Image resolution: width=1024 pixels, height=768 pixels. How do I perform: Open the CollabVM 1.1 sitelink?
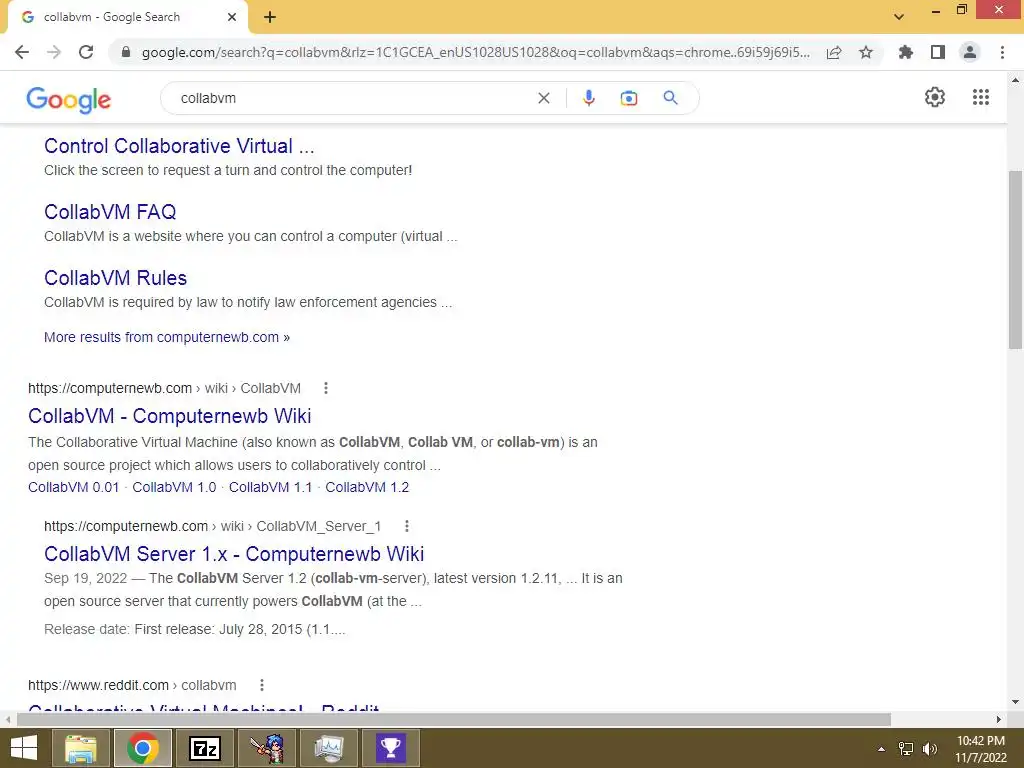[270, 487]
